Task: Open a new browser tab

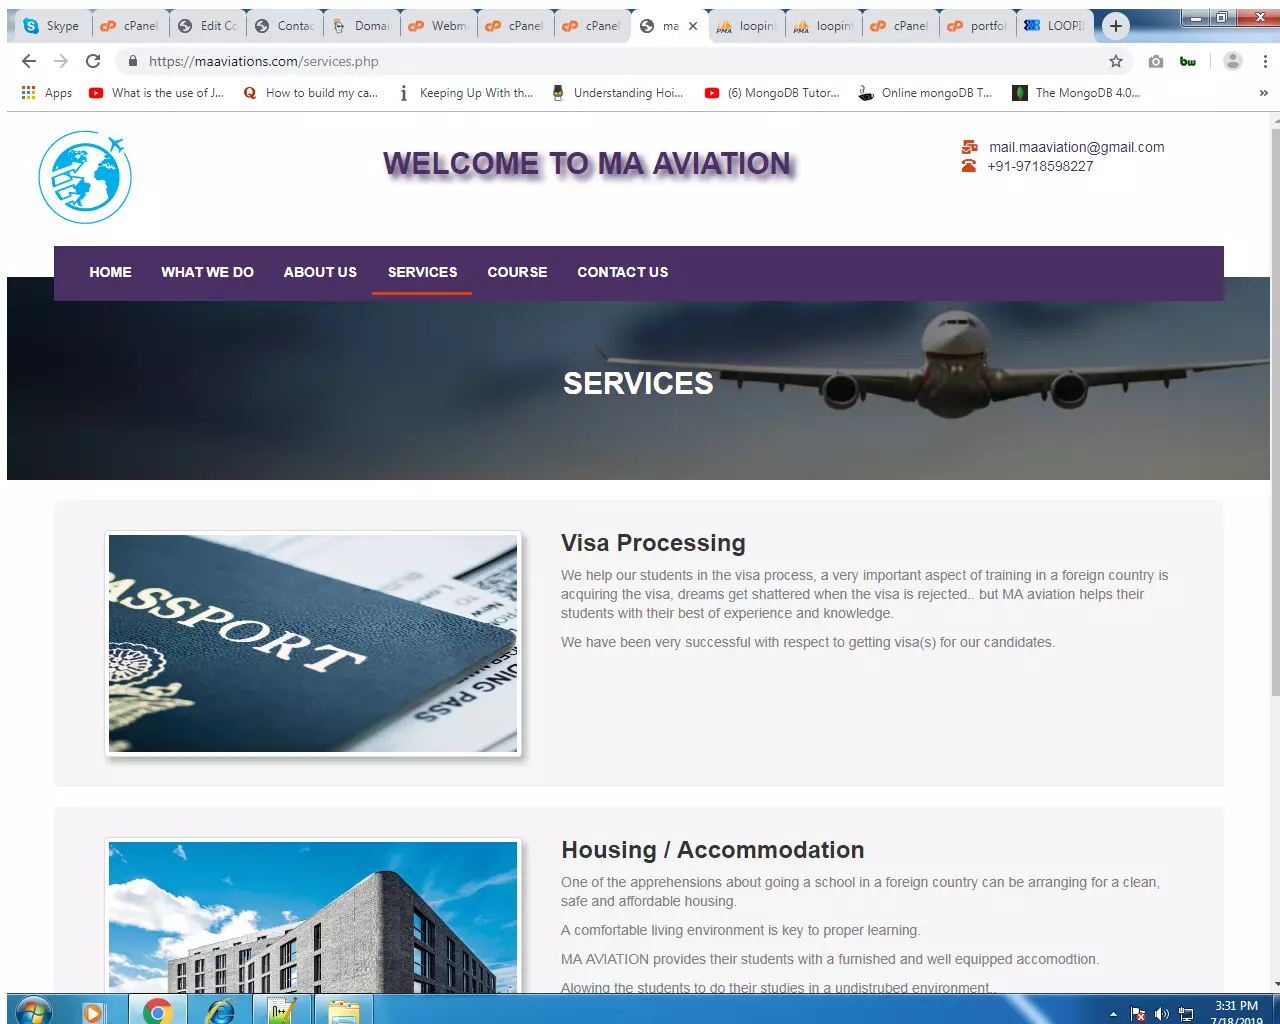Action: tap(1116, 26)
